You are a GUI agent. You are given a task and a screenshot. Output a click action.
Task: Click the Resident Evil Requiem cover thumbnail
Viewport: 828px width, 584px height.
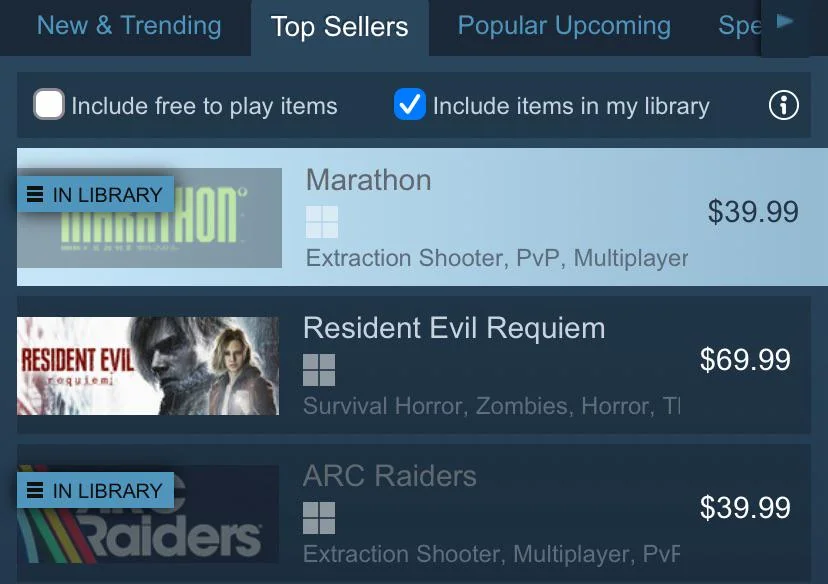(x=148, y=366)
